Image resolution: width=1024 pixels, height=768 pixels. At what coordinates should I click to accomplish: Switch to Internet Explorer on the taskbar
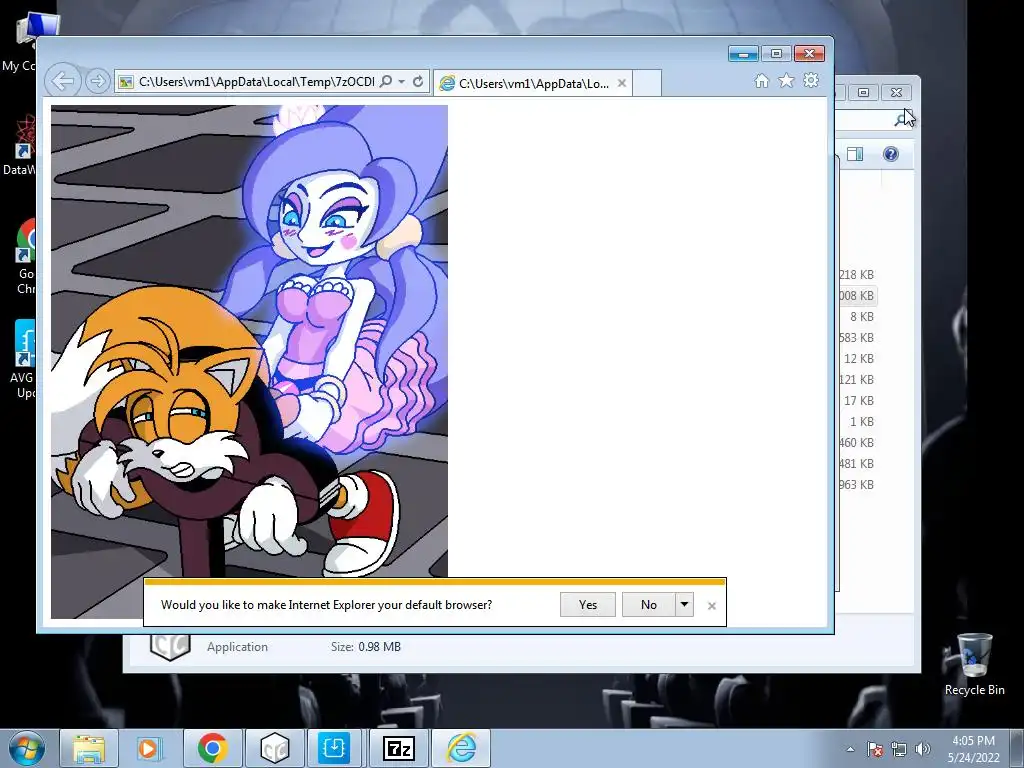click(461, 748)
